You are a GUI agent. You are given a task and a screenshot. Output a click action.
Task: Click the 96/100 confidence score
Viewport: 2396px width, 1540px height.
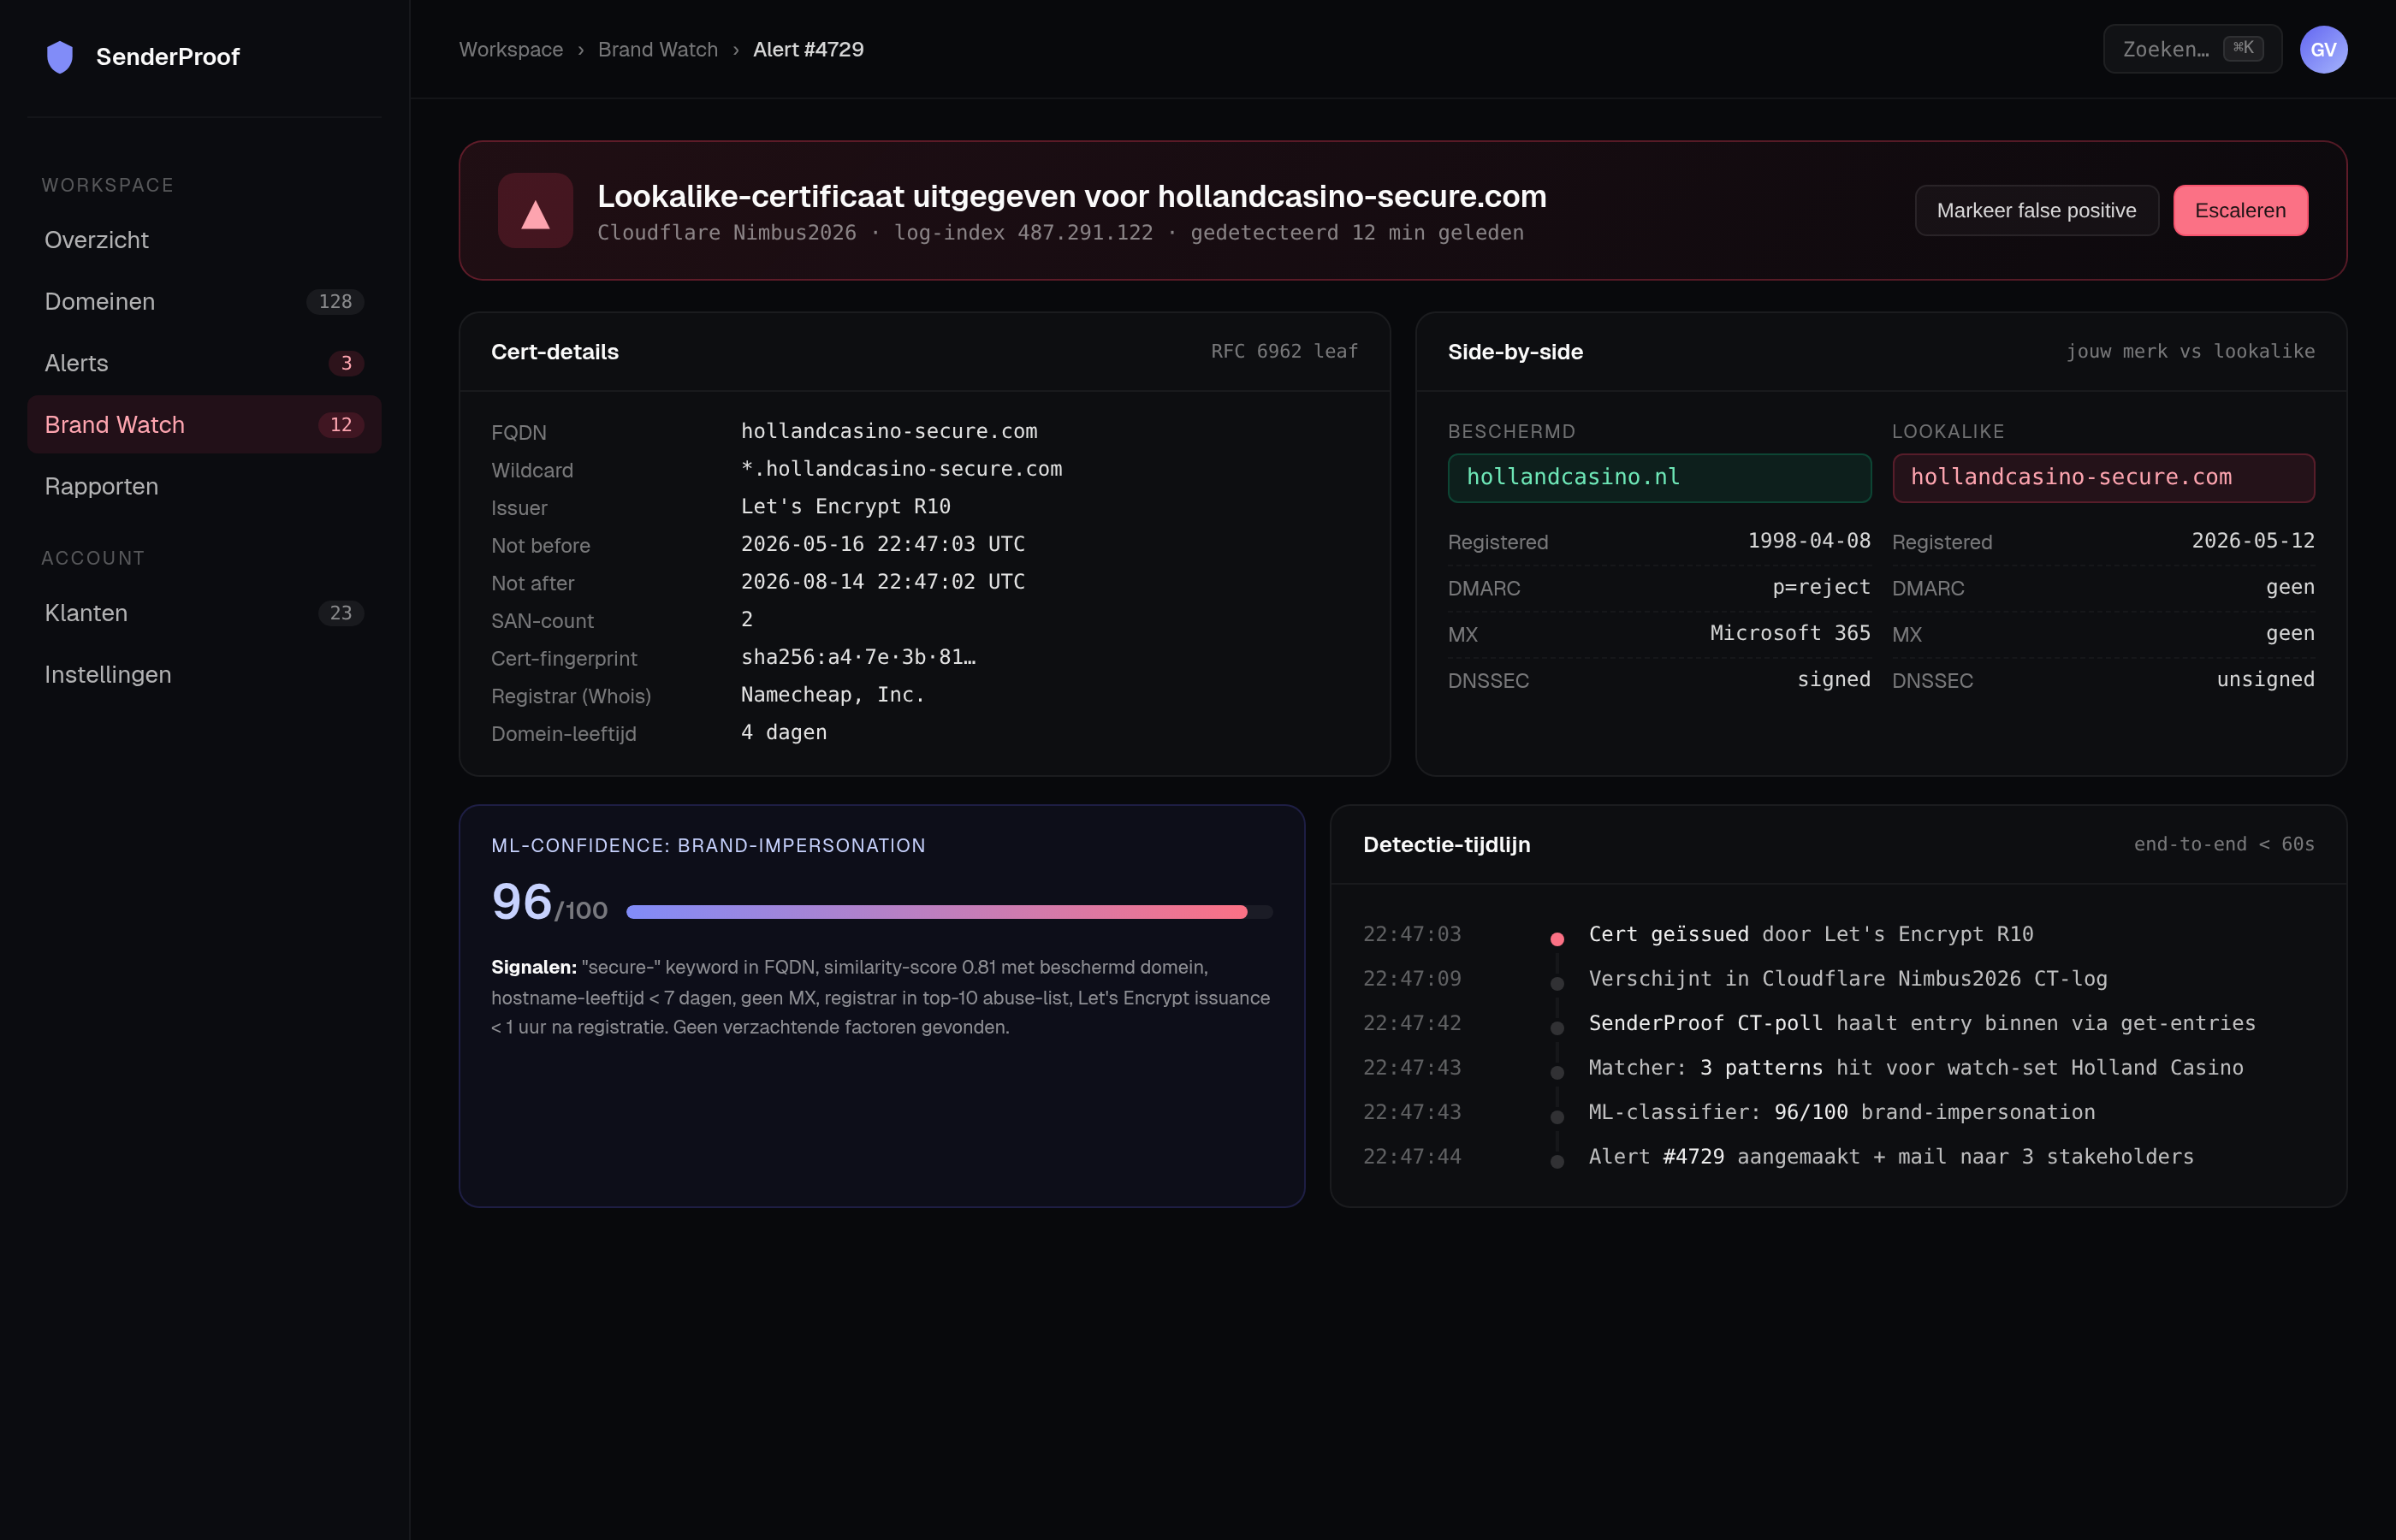[x=549, y=902]
